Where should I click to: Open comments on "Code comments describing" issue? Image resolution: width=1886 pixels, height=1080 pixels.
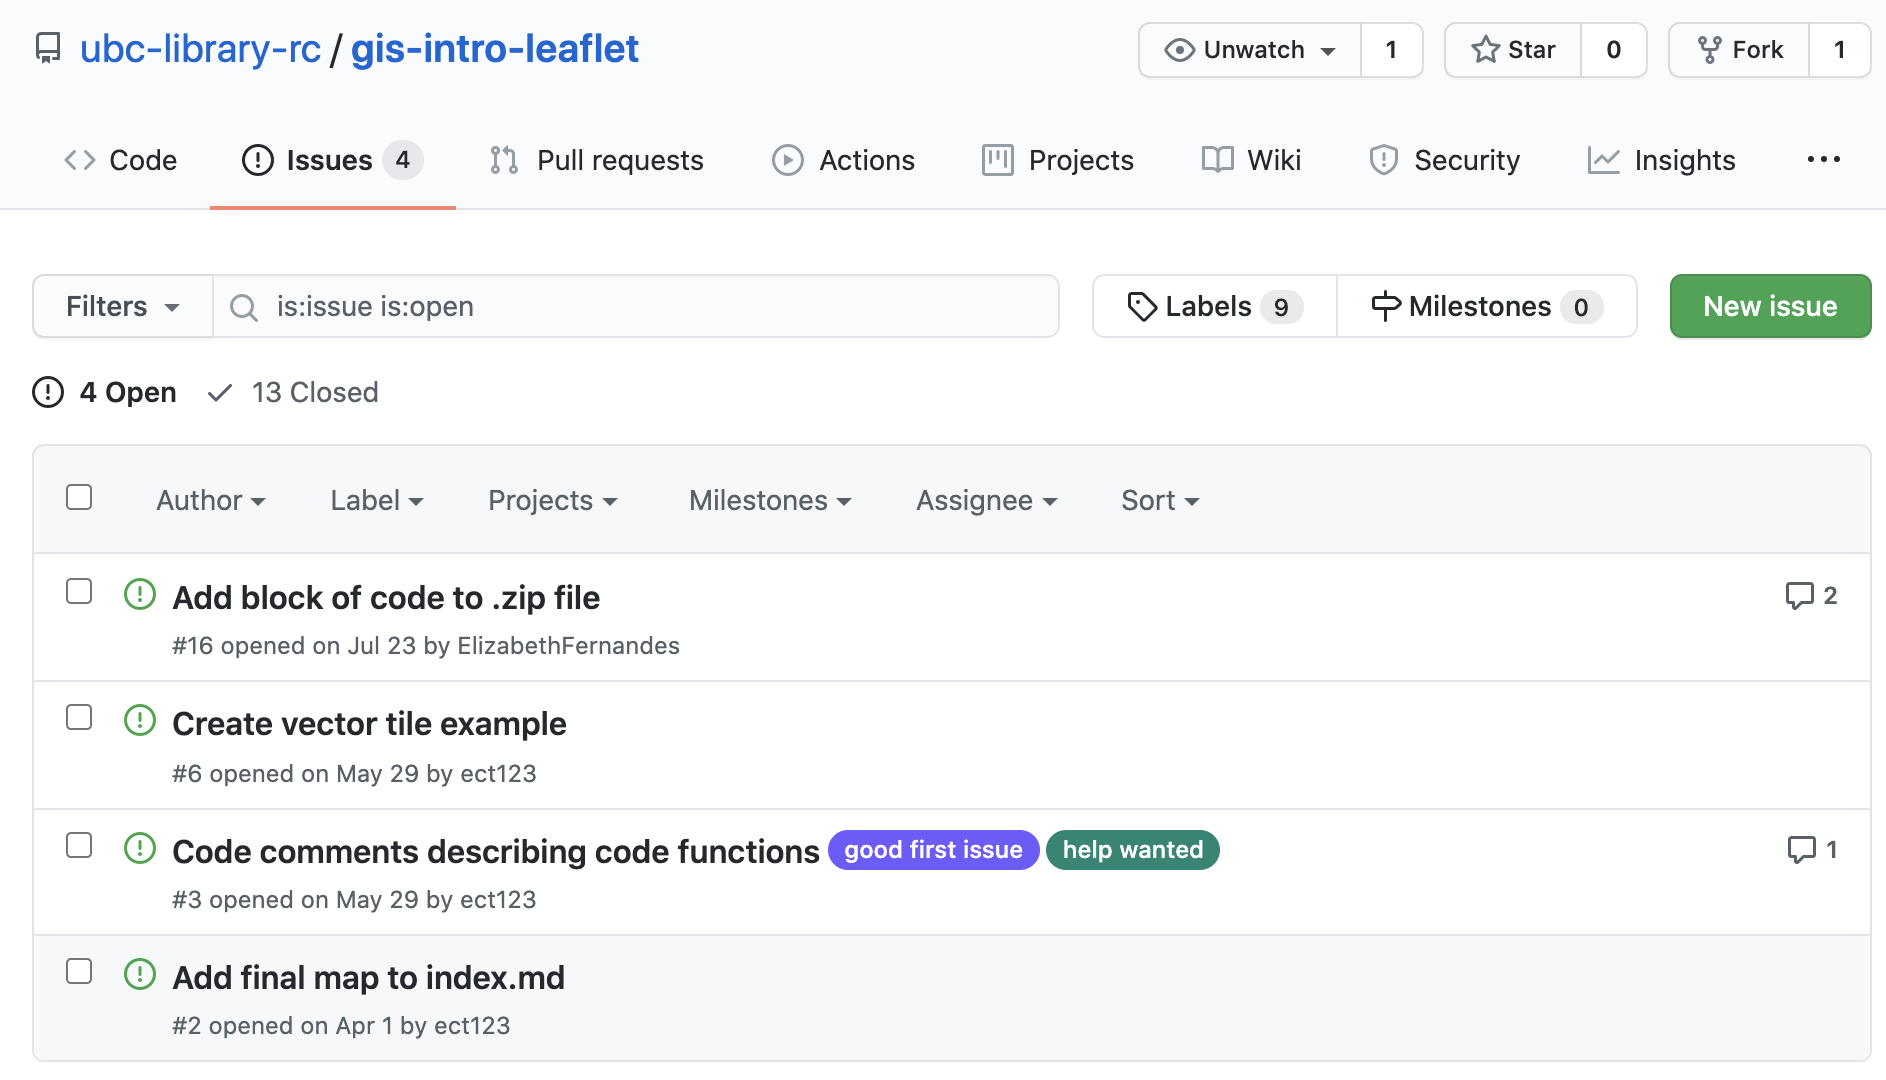click(x=1812, y=850)
